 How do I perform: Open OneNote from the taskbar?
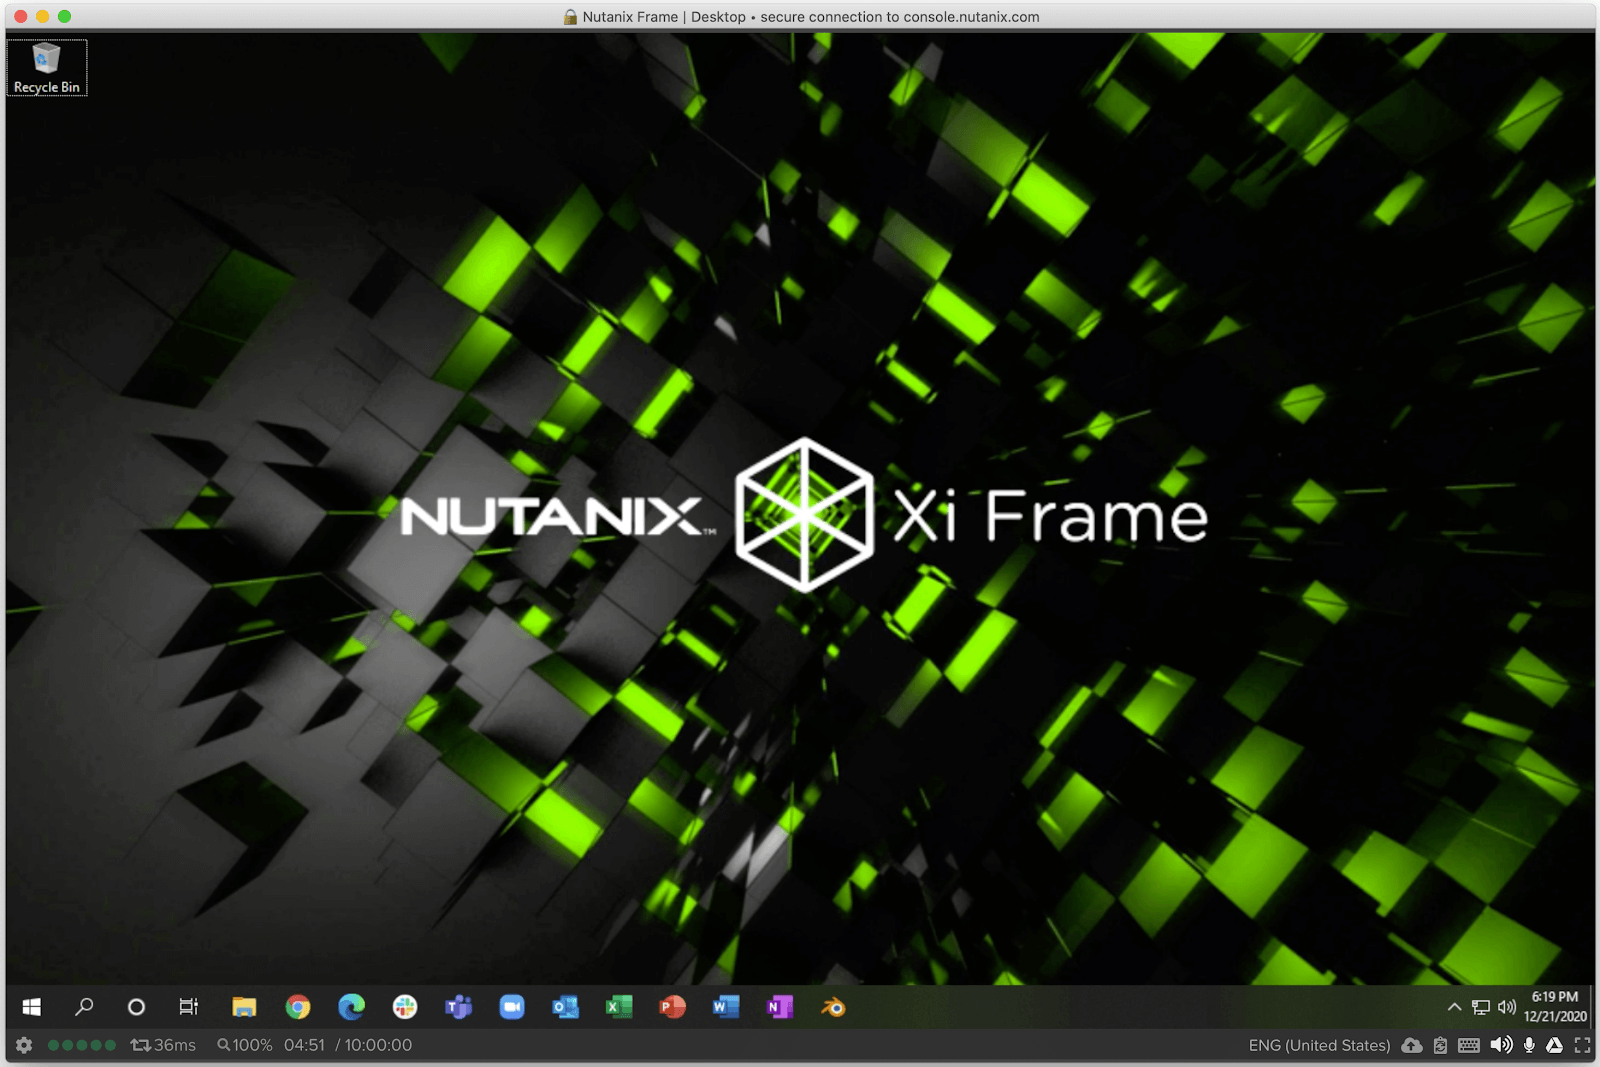pyautogui.click(x=779, y=1007)
